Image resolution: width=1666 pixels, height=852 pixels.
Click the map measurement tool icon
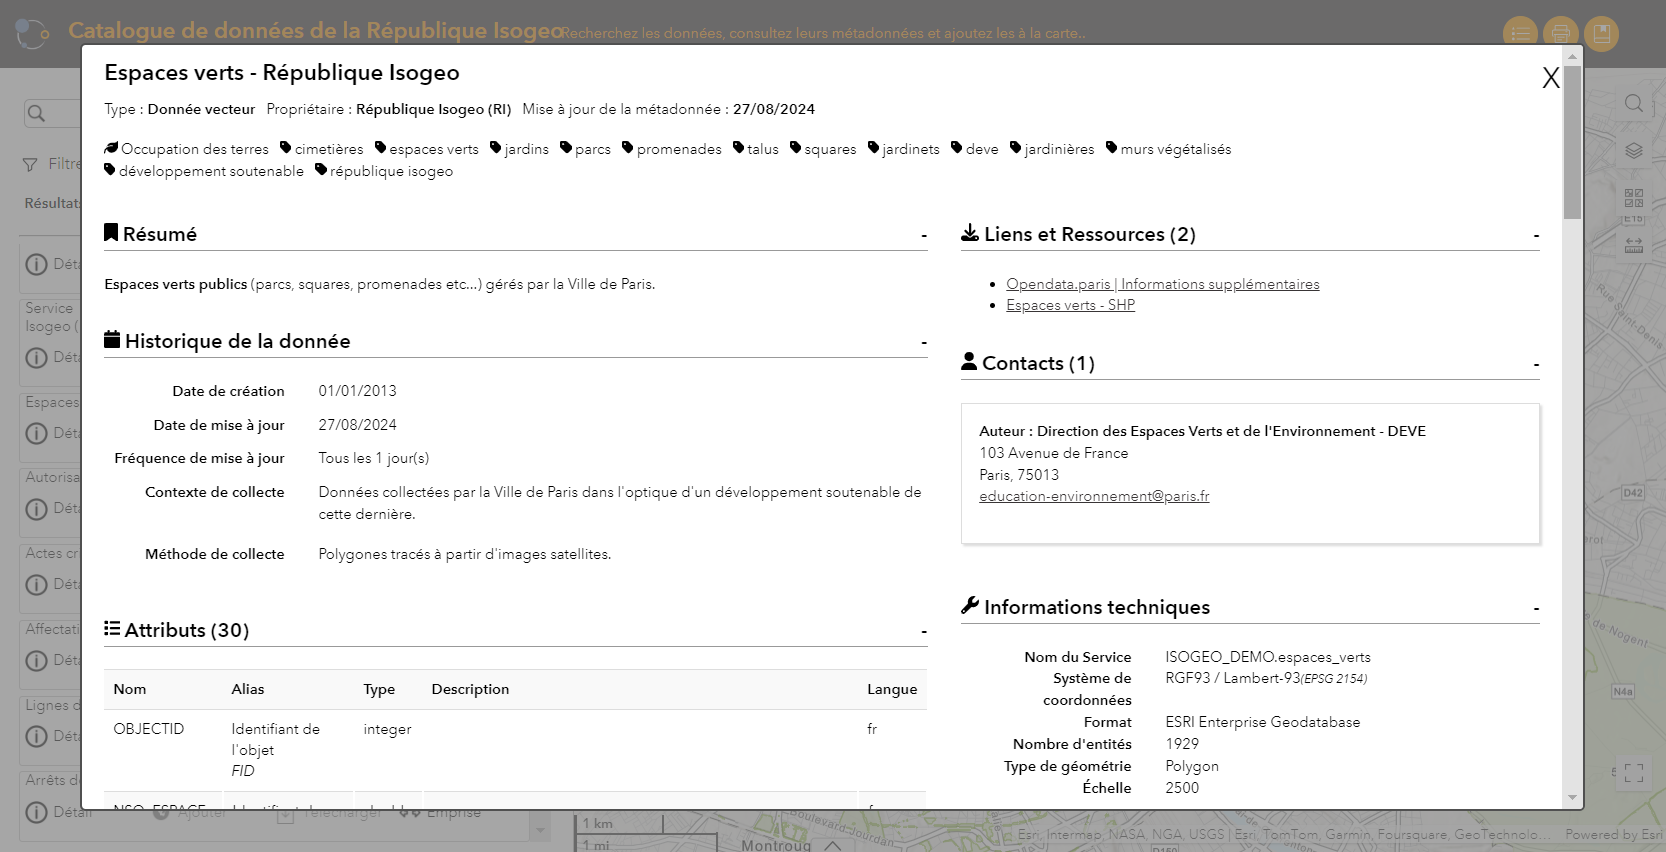(x=1634, y=245)
